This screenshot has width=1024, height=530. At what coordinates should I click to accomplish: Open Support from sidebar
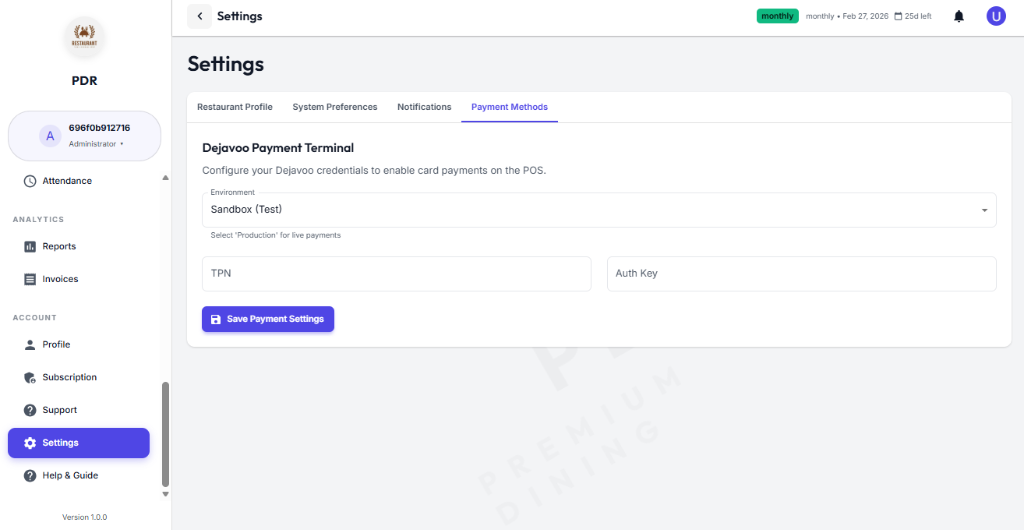(x=79, y=410)
